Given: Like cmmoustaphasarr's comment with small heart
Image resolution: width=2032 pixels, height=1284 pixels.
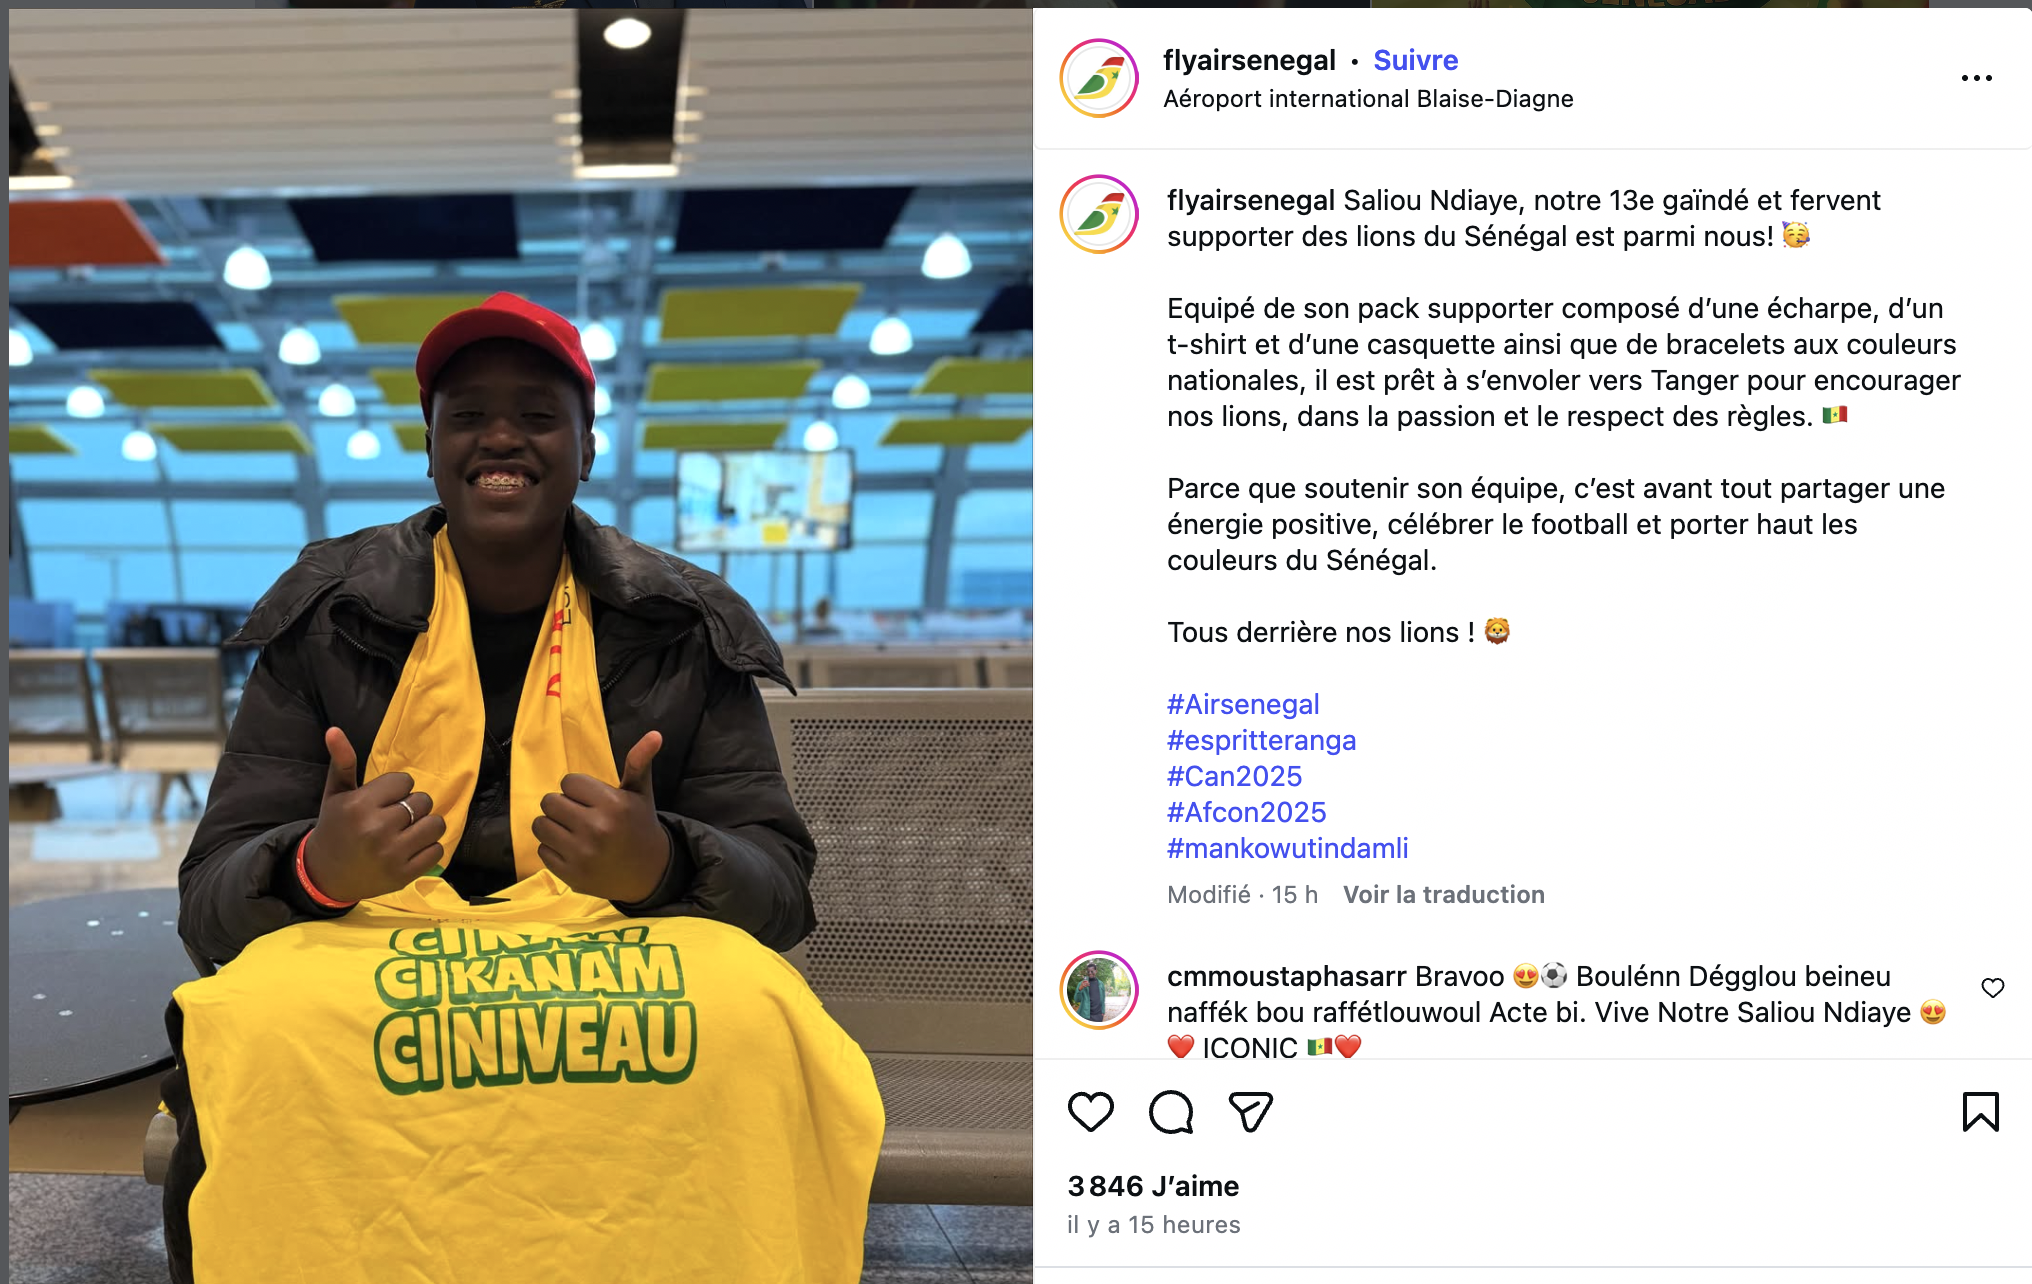Looking at the screenshot, I should click(x=1993, y=988).
